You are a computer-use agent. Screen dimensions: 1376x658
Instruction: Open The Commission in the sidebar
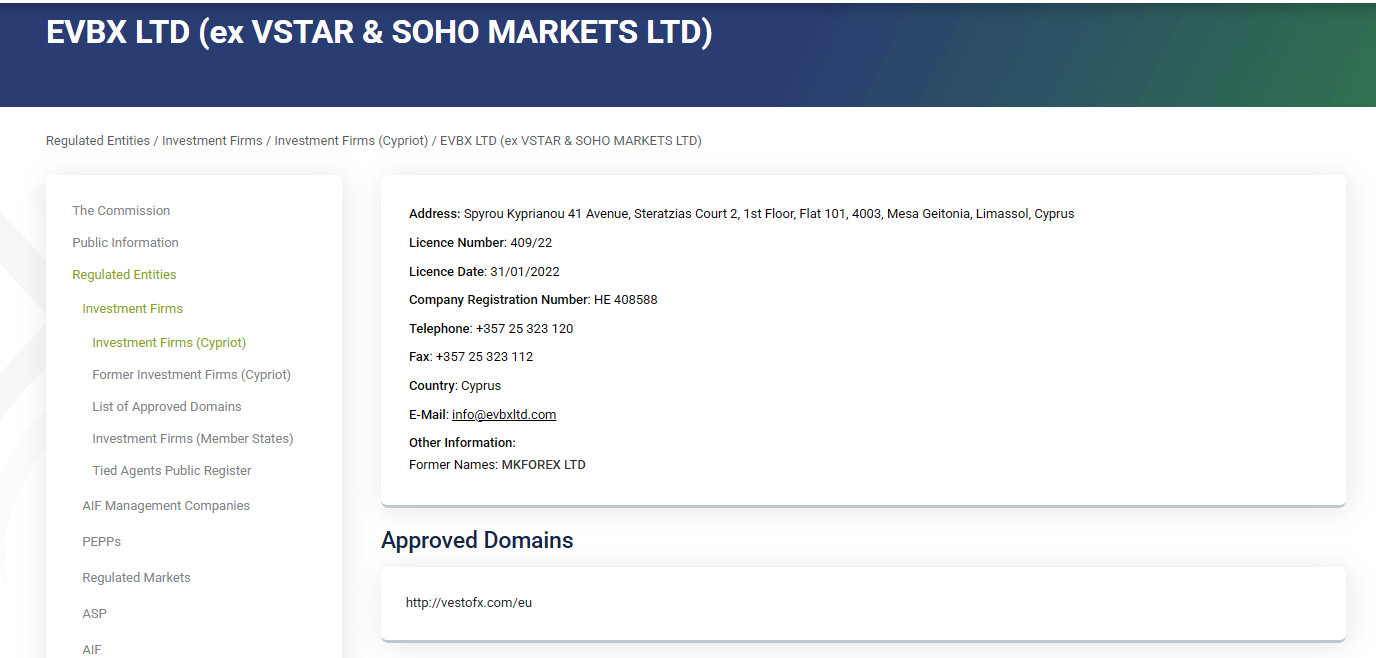121,211
